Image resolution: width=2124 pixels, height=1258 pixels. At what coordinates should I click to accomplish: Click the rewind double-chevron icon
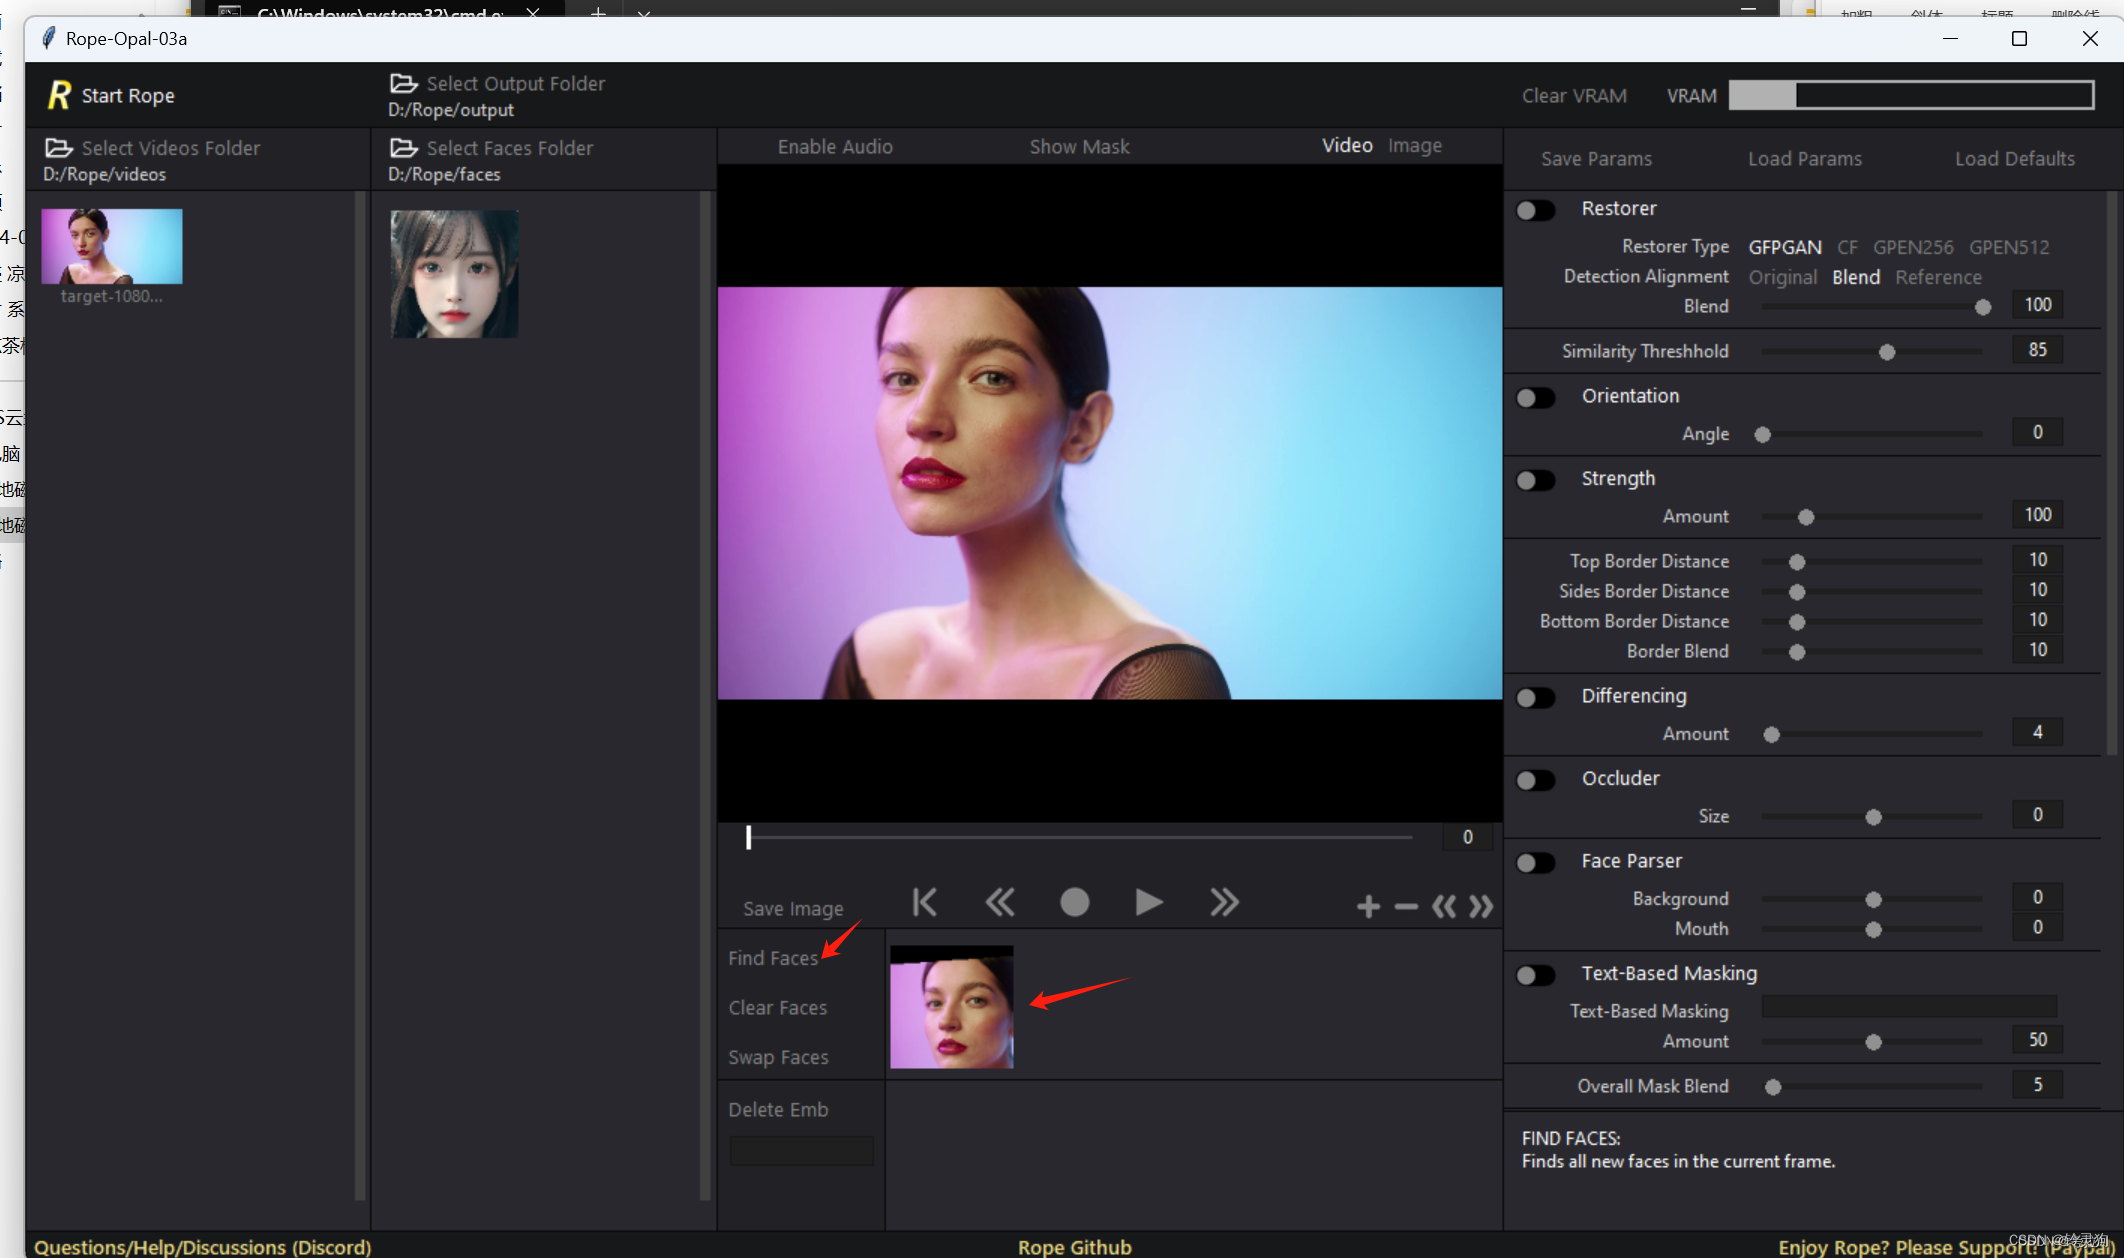point(999,903)
